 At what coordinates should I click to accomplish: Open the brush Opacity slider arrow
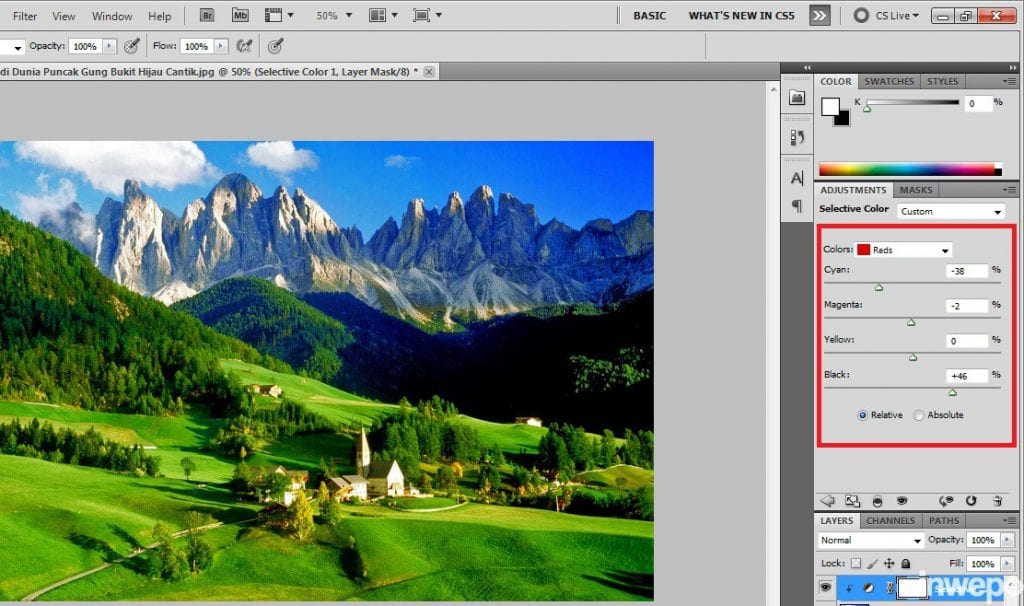point(110,46)
